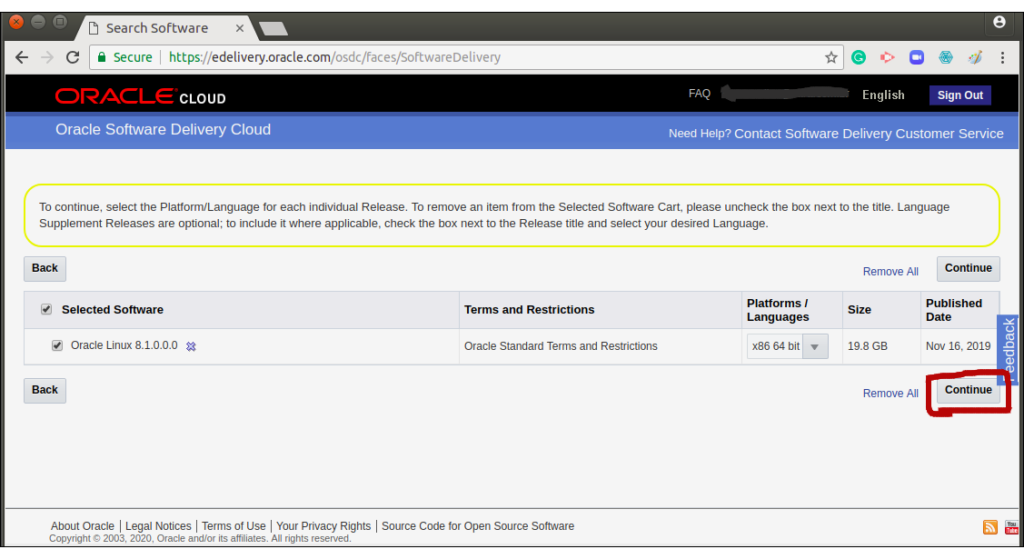Open Chrome three-dot menu
Screen dimensions: 1024x559
click(x=1002, y=57)
